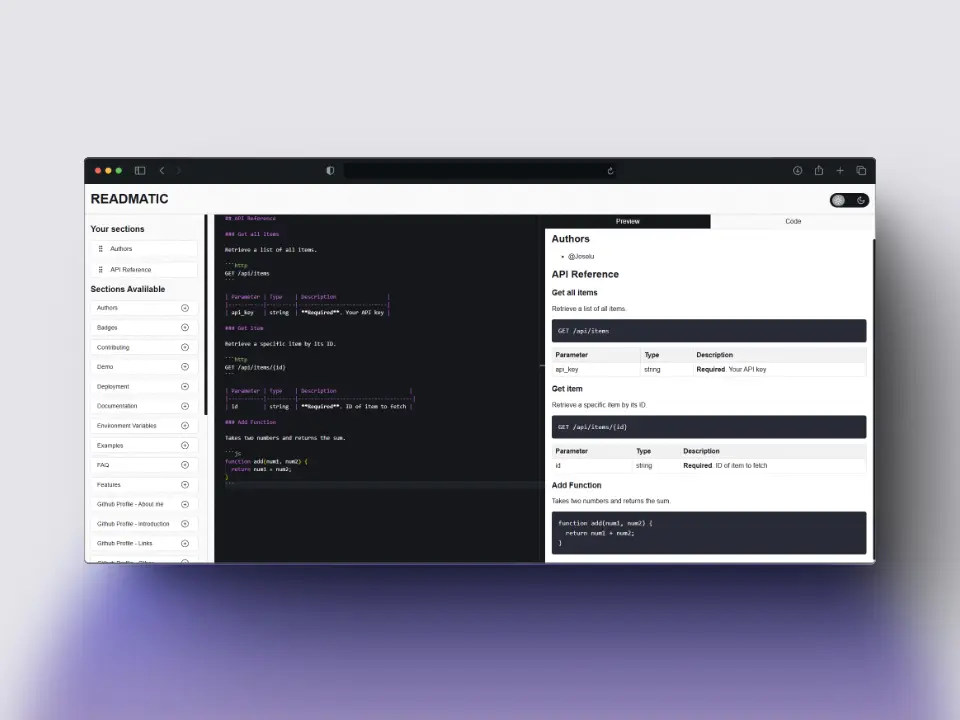960x720 pixels.
Task: Add the Documentation section with its plus icon
Action: 185,406
